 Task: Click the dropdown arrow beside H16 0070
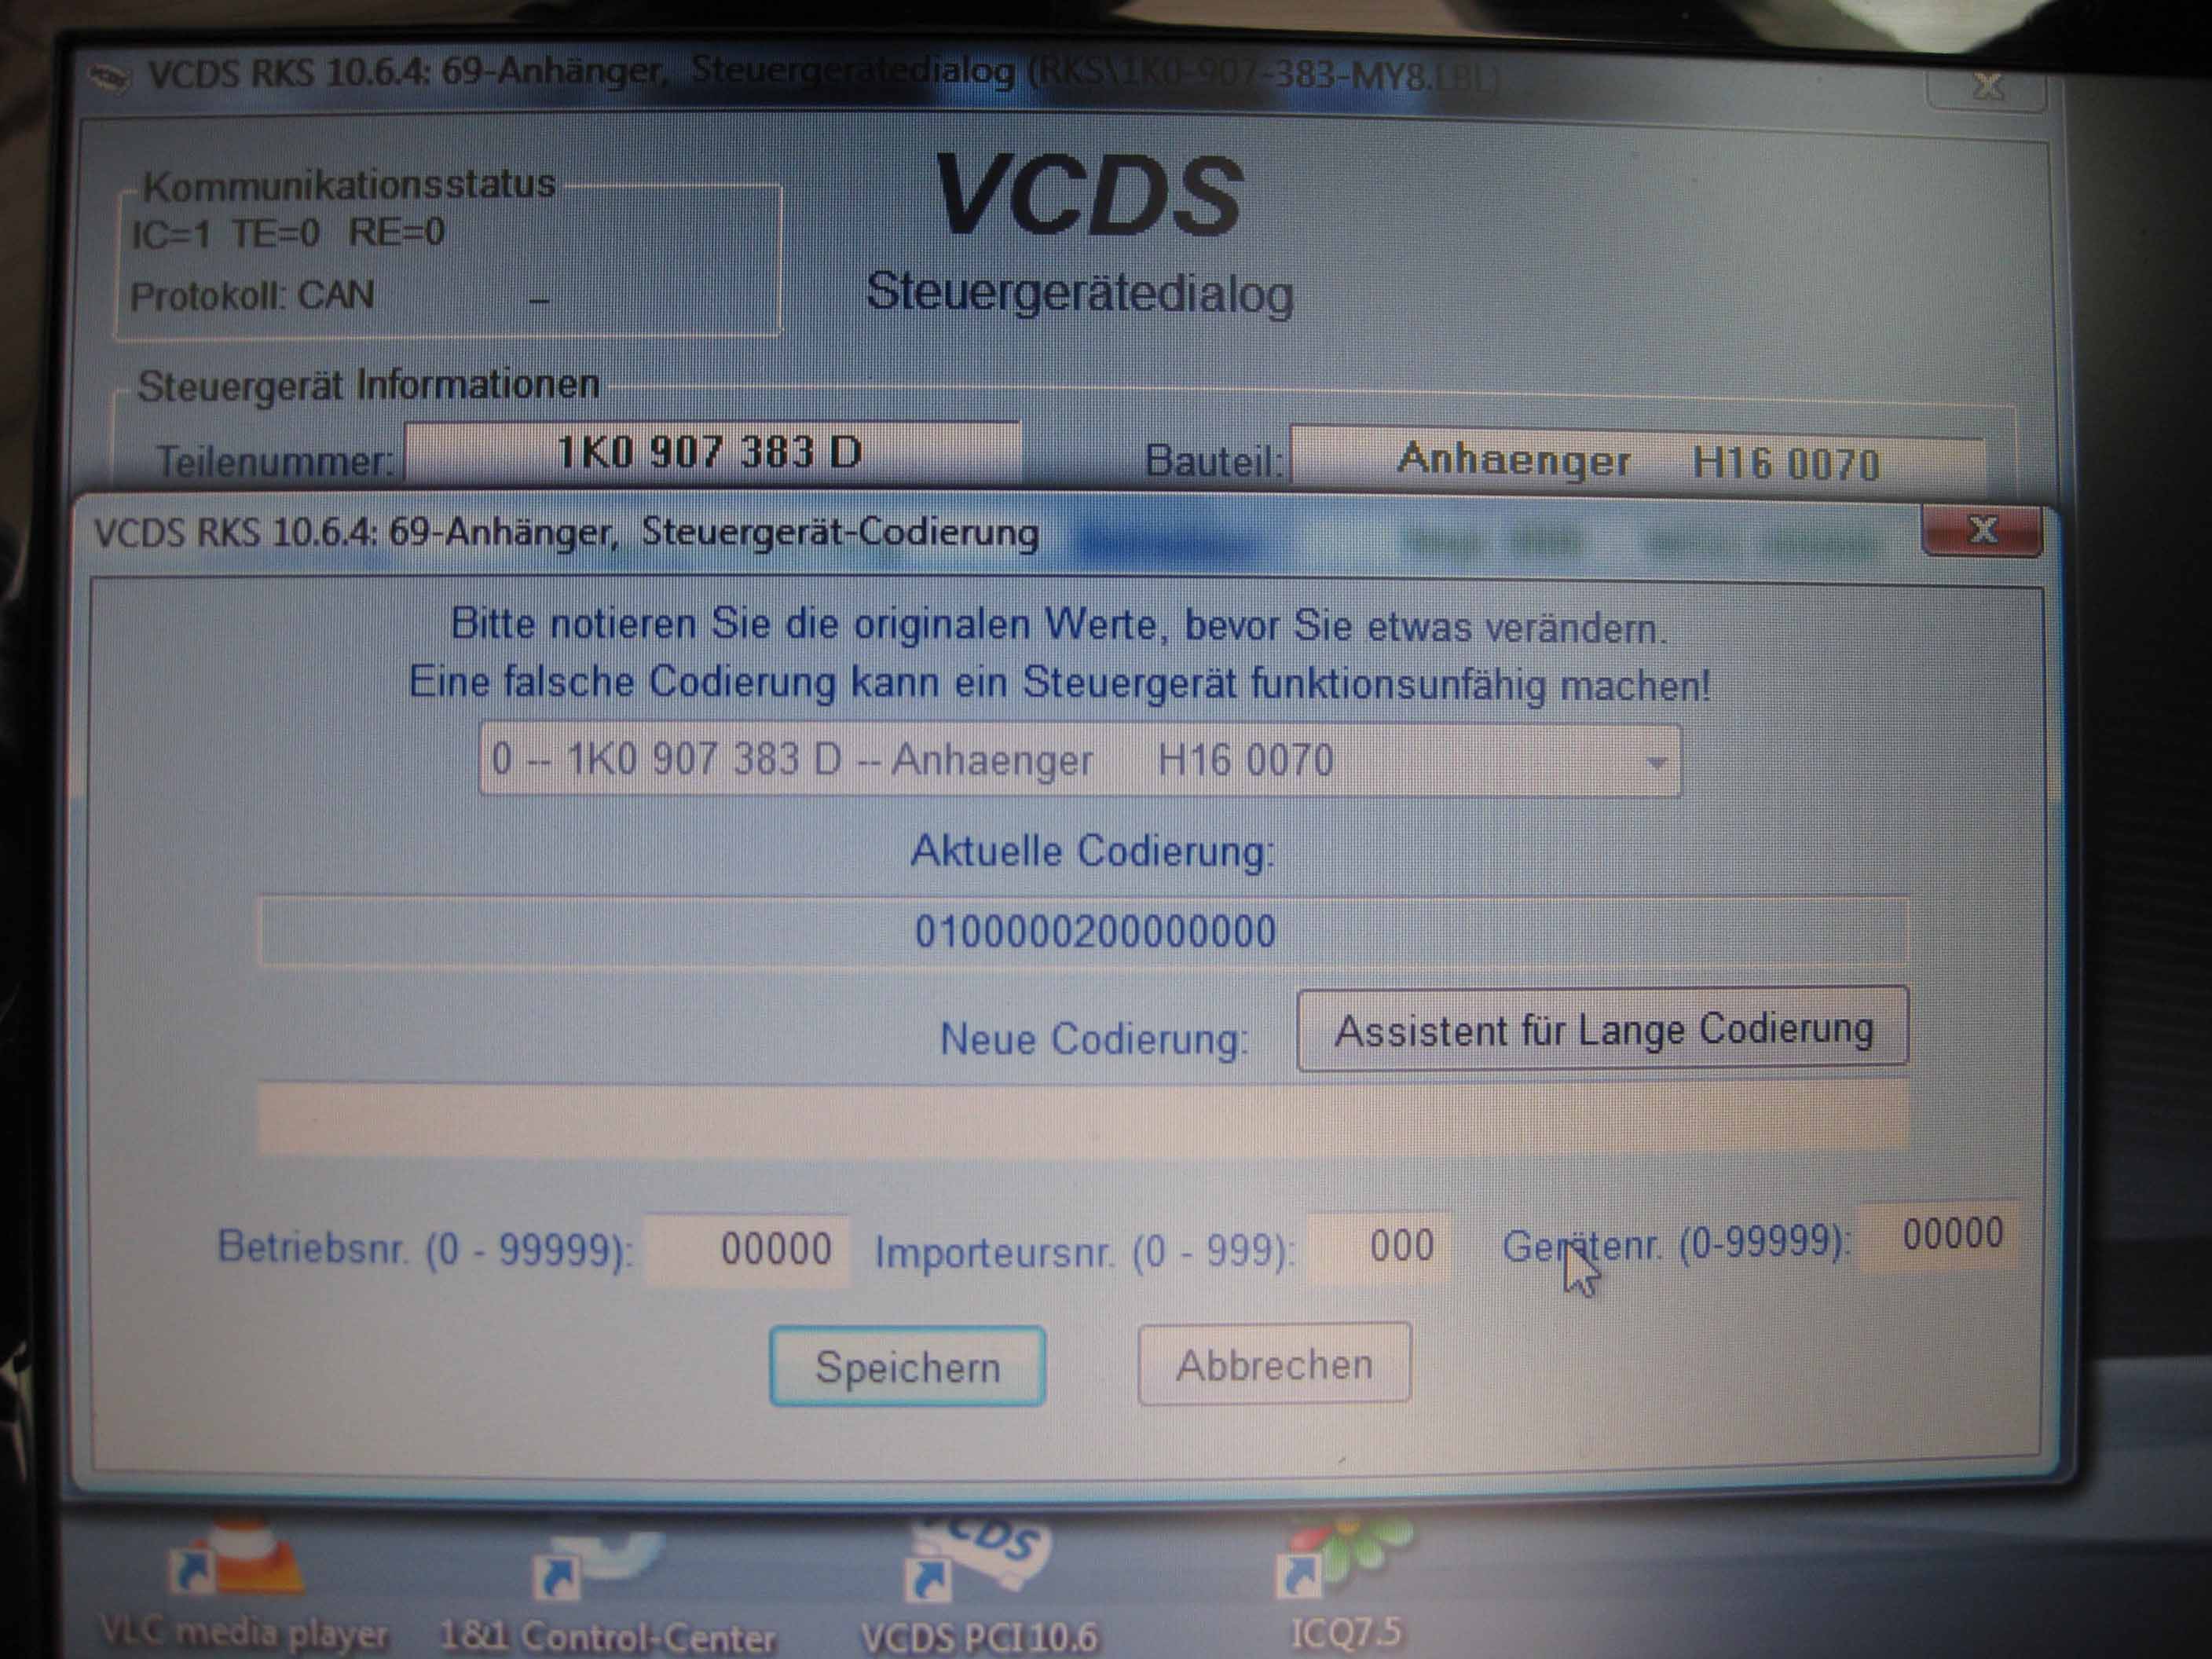1655,762
